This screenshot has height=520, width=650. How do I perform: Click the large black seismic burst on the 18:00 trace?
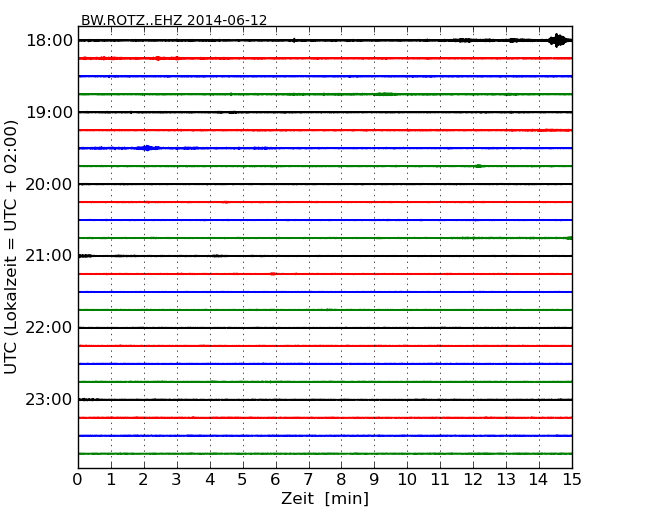[x=558, y=41]
